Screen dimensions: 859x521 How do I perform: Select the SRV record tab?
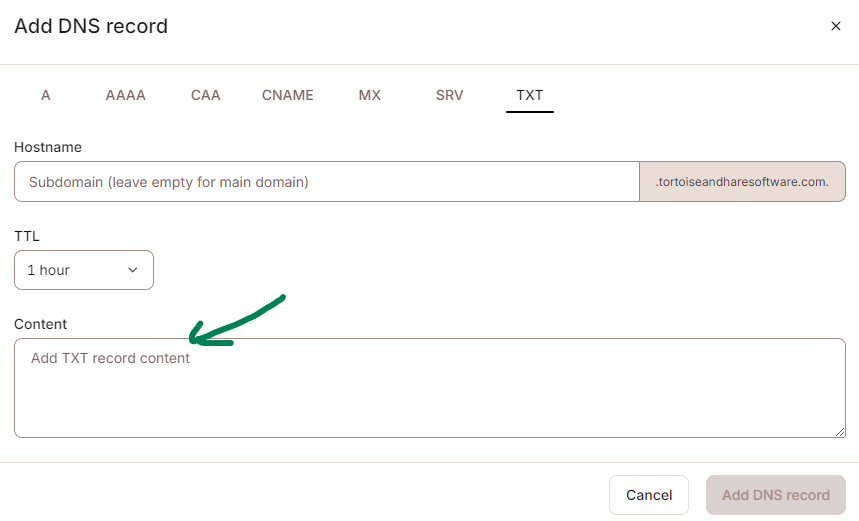coord(450,95)
